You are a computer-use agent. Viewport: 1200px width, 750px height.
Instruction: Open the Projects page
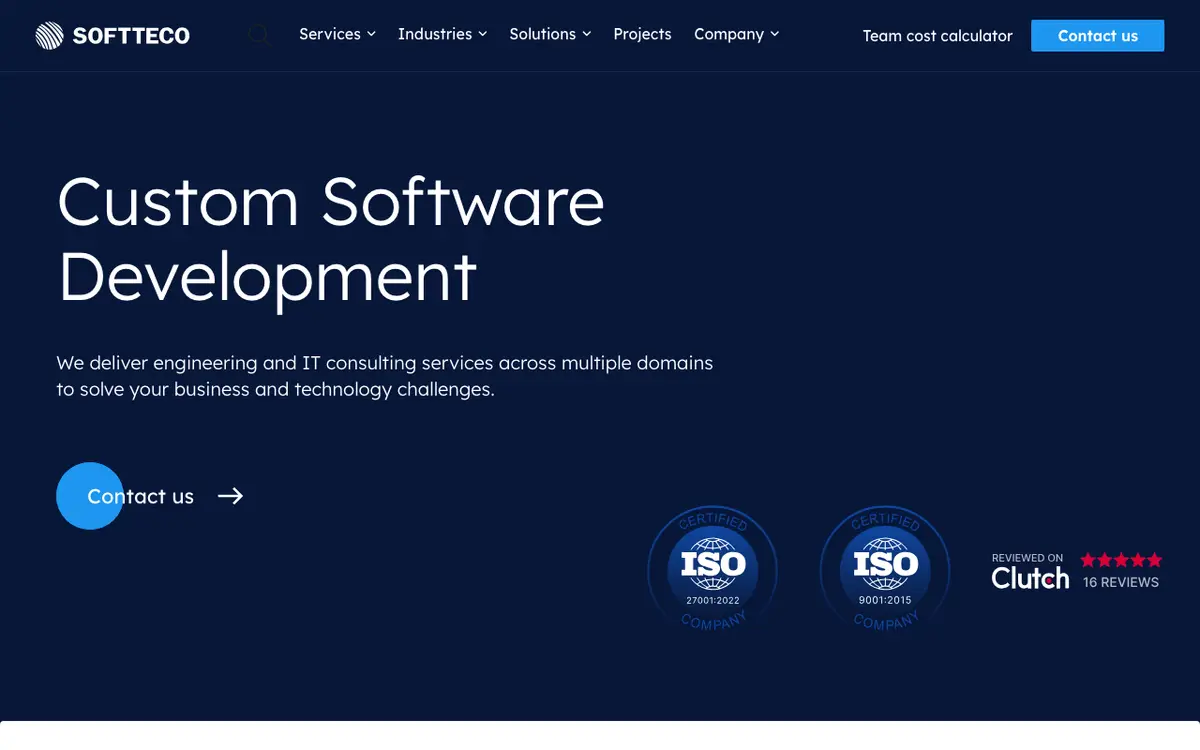642,34
